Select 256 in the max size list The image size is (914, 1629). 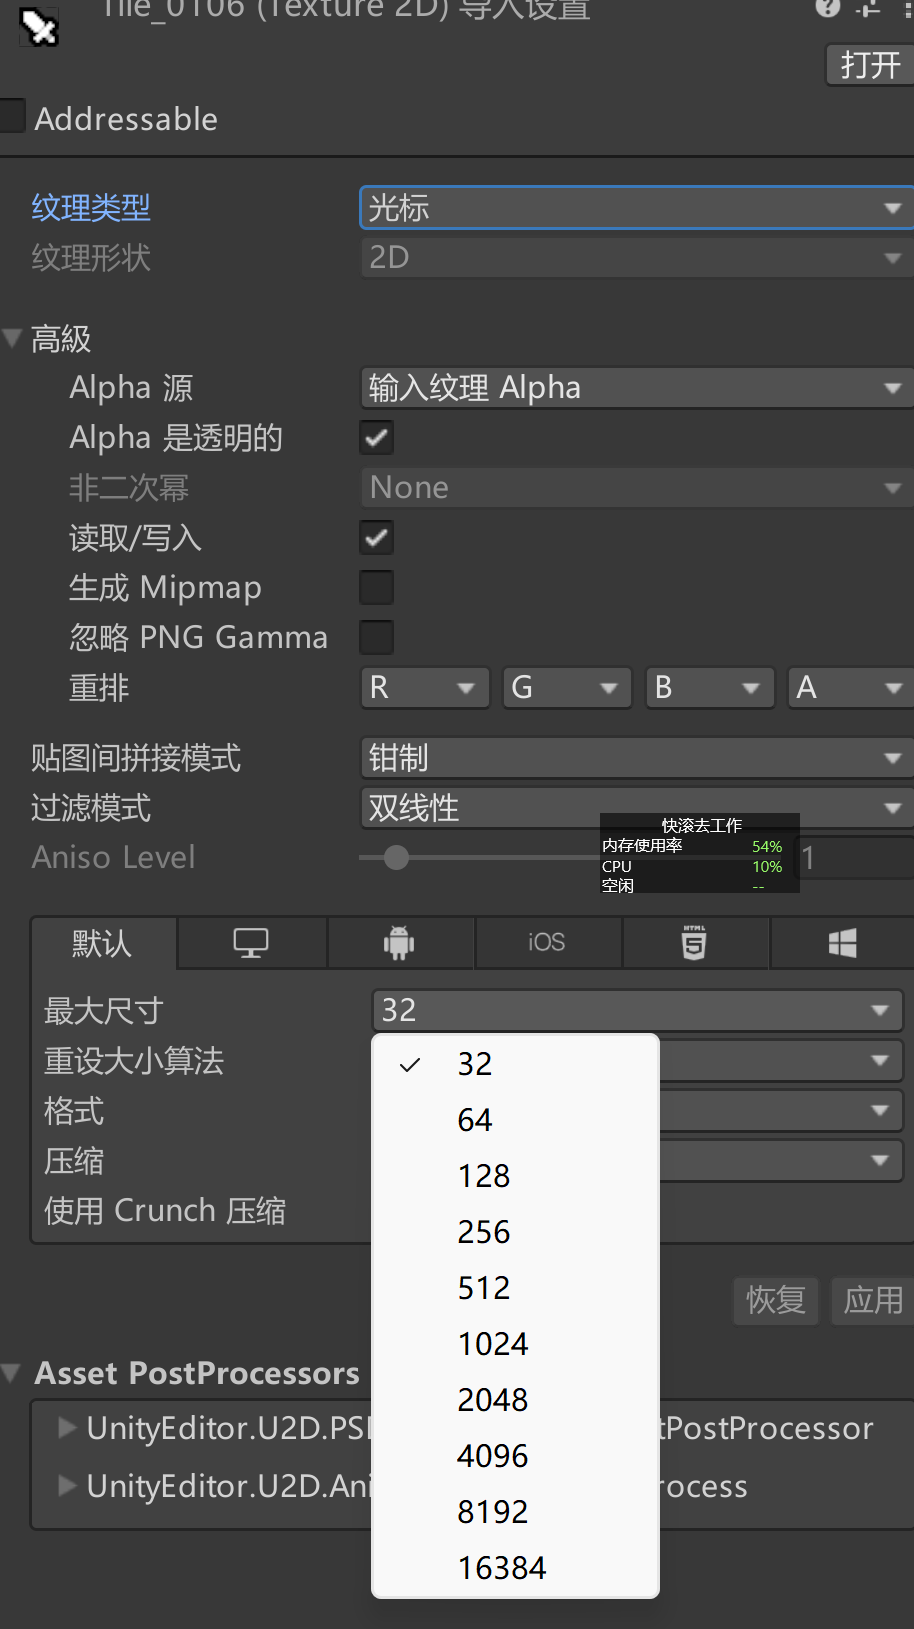tap(484, 1232)
